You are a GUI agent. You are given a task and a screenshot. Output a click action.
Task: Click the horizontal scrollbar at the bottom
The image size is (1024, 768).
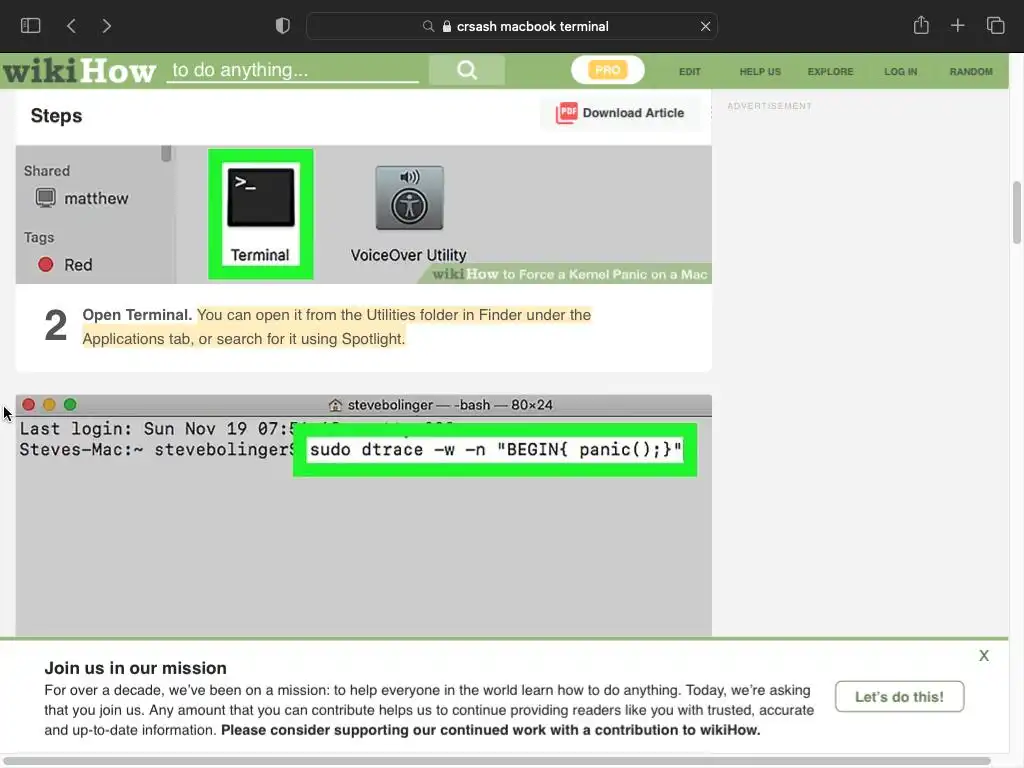point(498,760)
